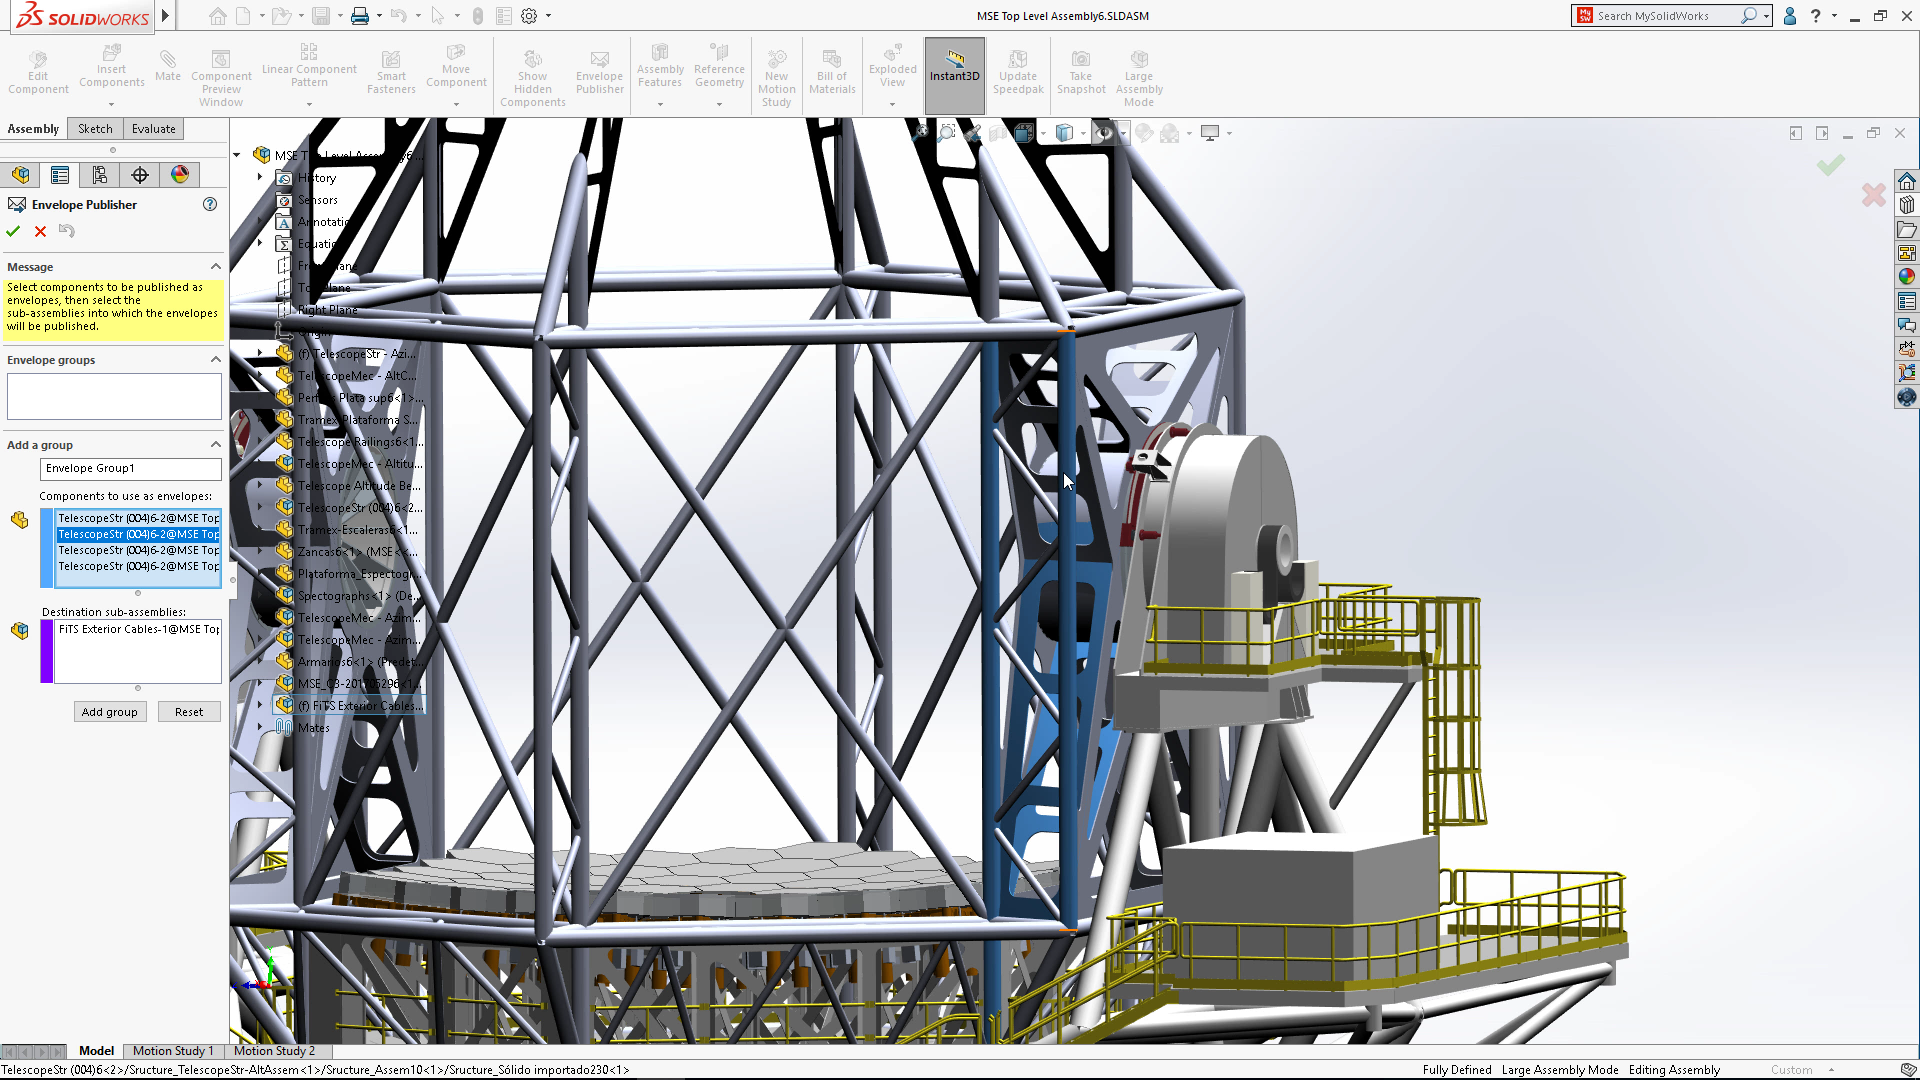
Task: Toggle Hide/Show Items in heads-up toolbar
Action: point(1105,132)
